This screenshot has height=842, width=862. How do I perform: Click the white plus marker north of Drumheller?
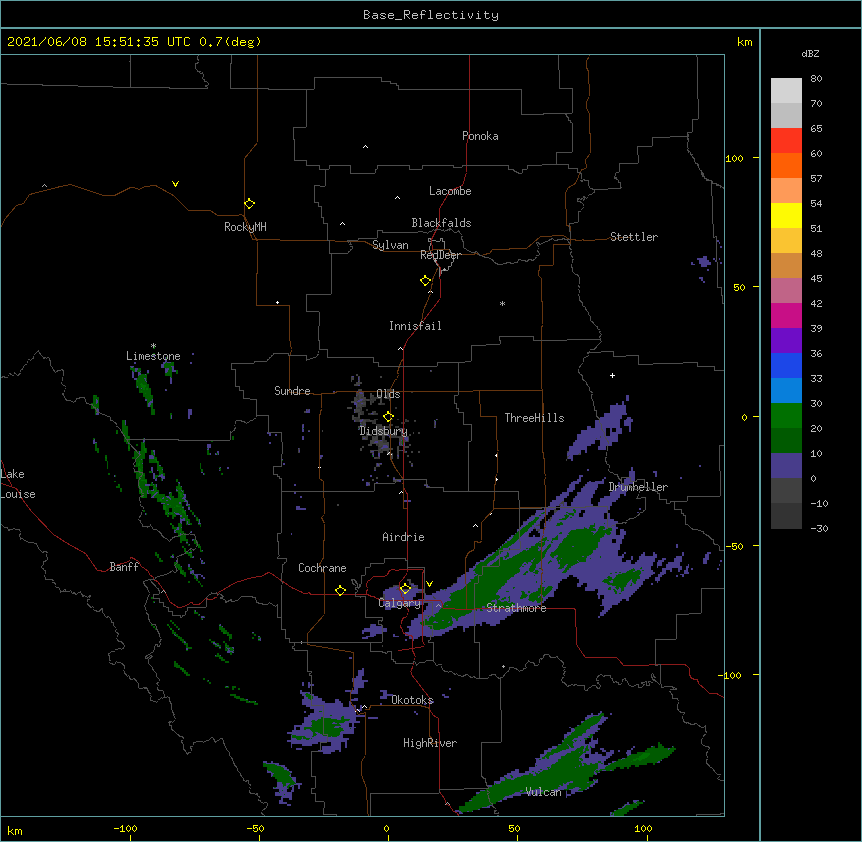click(x=612, y=375)
